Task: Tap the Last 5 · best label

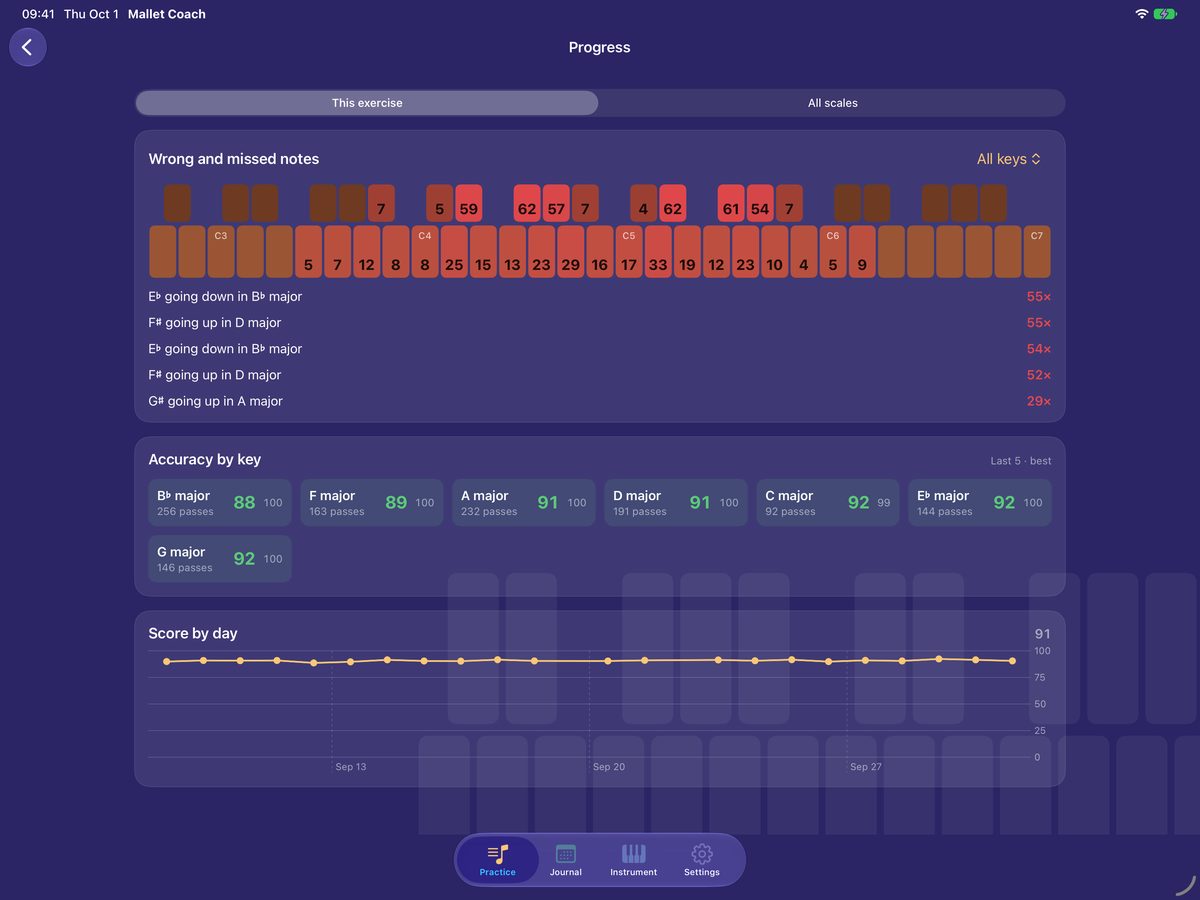Action: point(1021,461)
